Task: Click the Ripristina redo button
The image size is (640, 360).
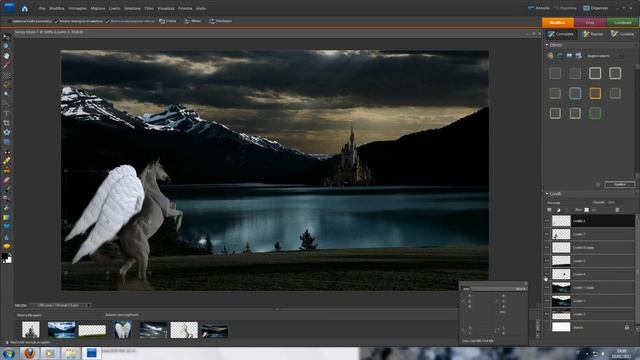Action: coord(565,8)
